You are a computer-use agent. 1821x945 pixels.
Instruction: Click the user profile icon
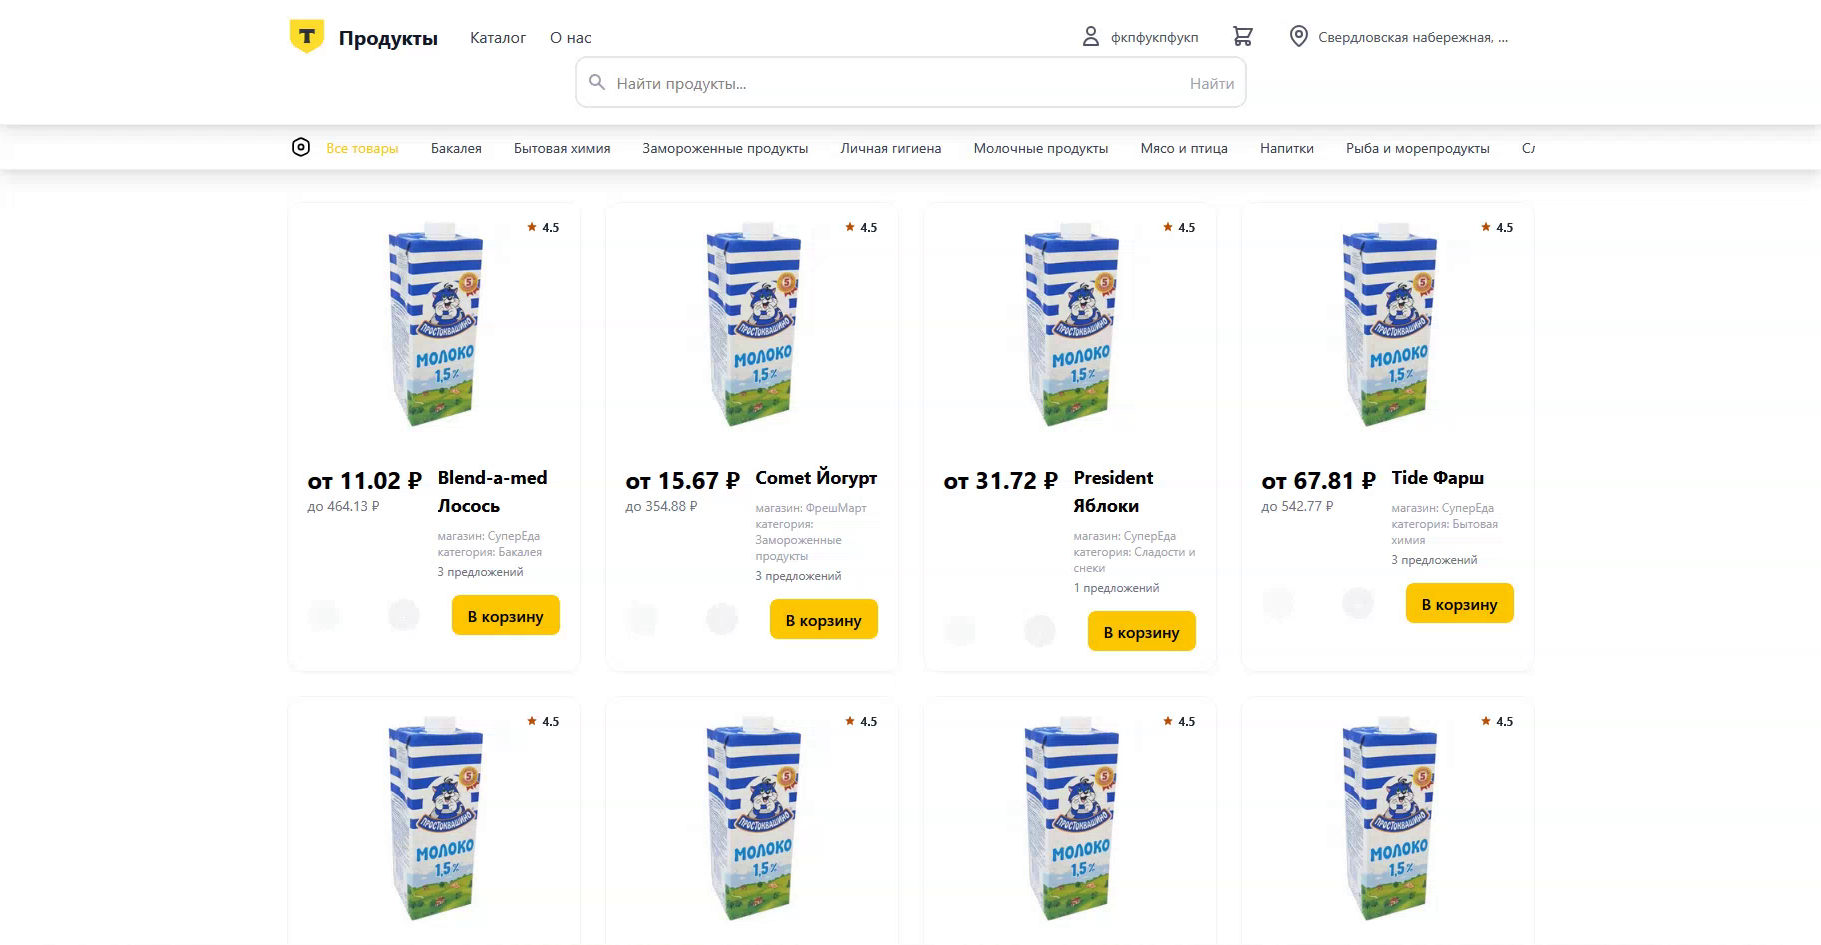pos(1091,37)
